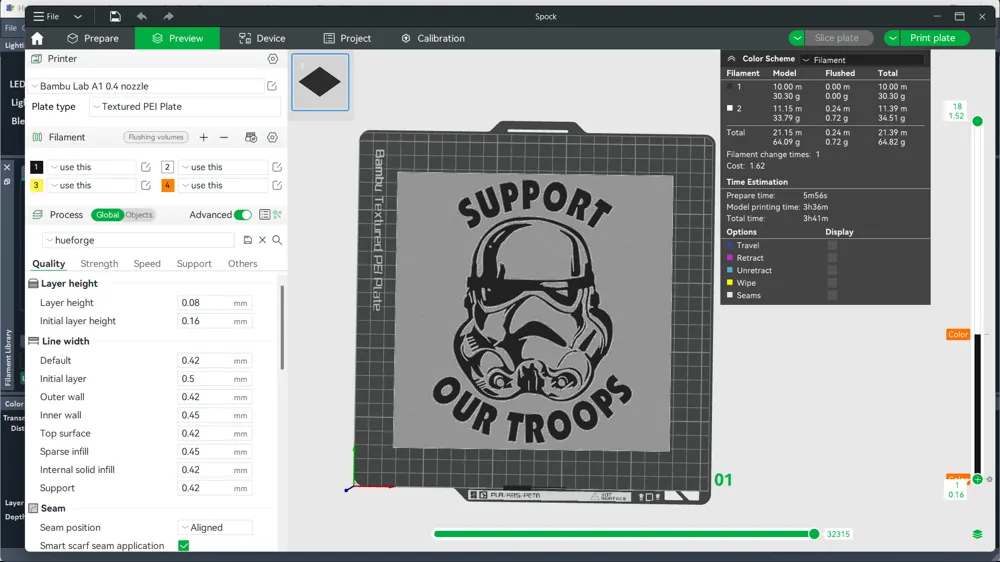The height and width of the screenshot is (562, 1000).
Task: Open Flushing volumes button
Action: (156, 137)
